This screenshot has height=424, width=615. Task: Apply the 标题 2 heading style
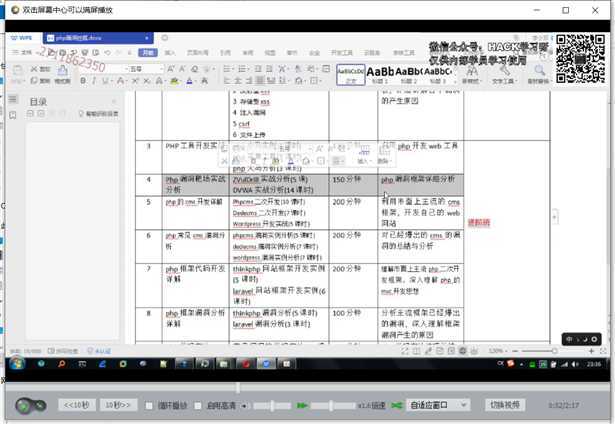point(409,75)
